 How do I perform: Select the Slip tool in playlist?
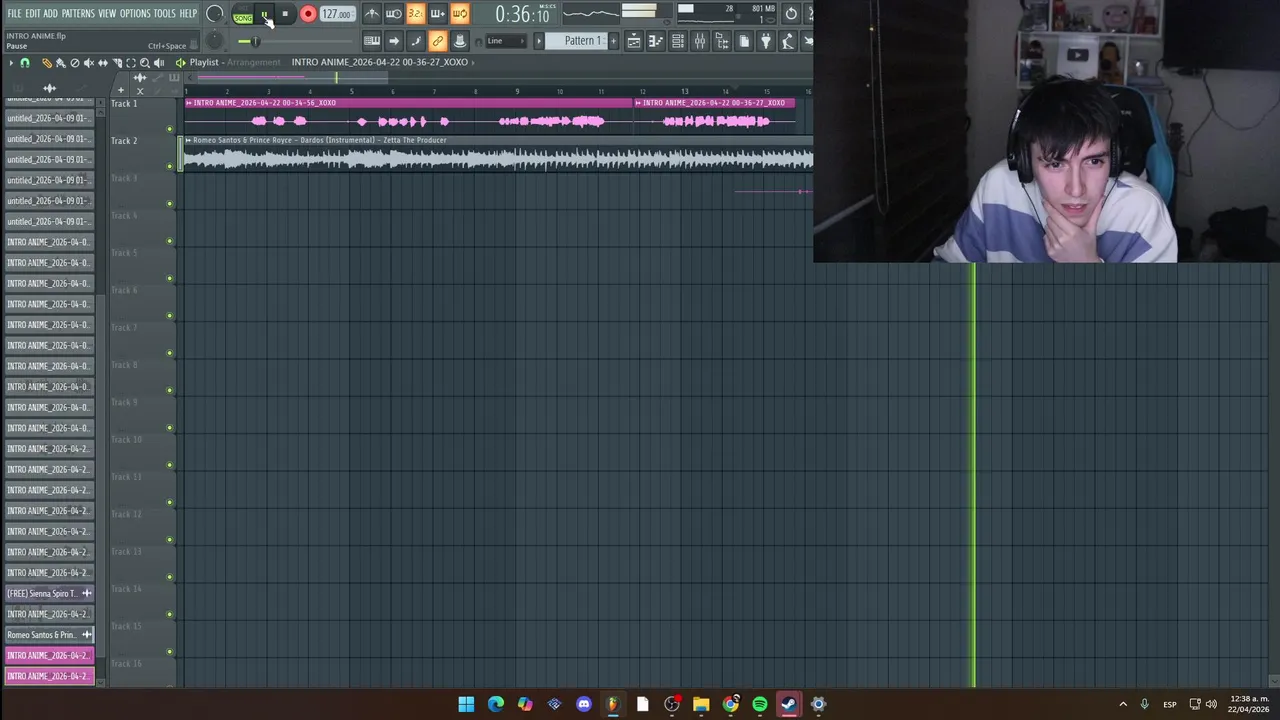(x=103, y=63)
